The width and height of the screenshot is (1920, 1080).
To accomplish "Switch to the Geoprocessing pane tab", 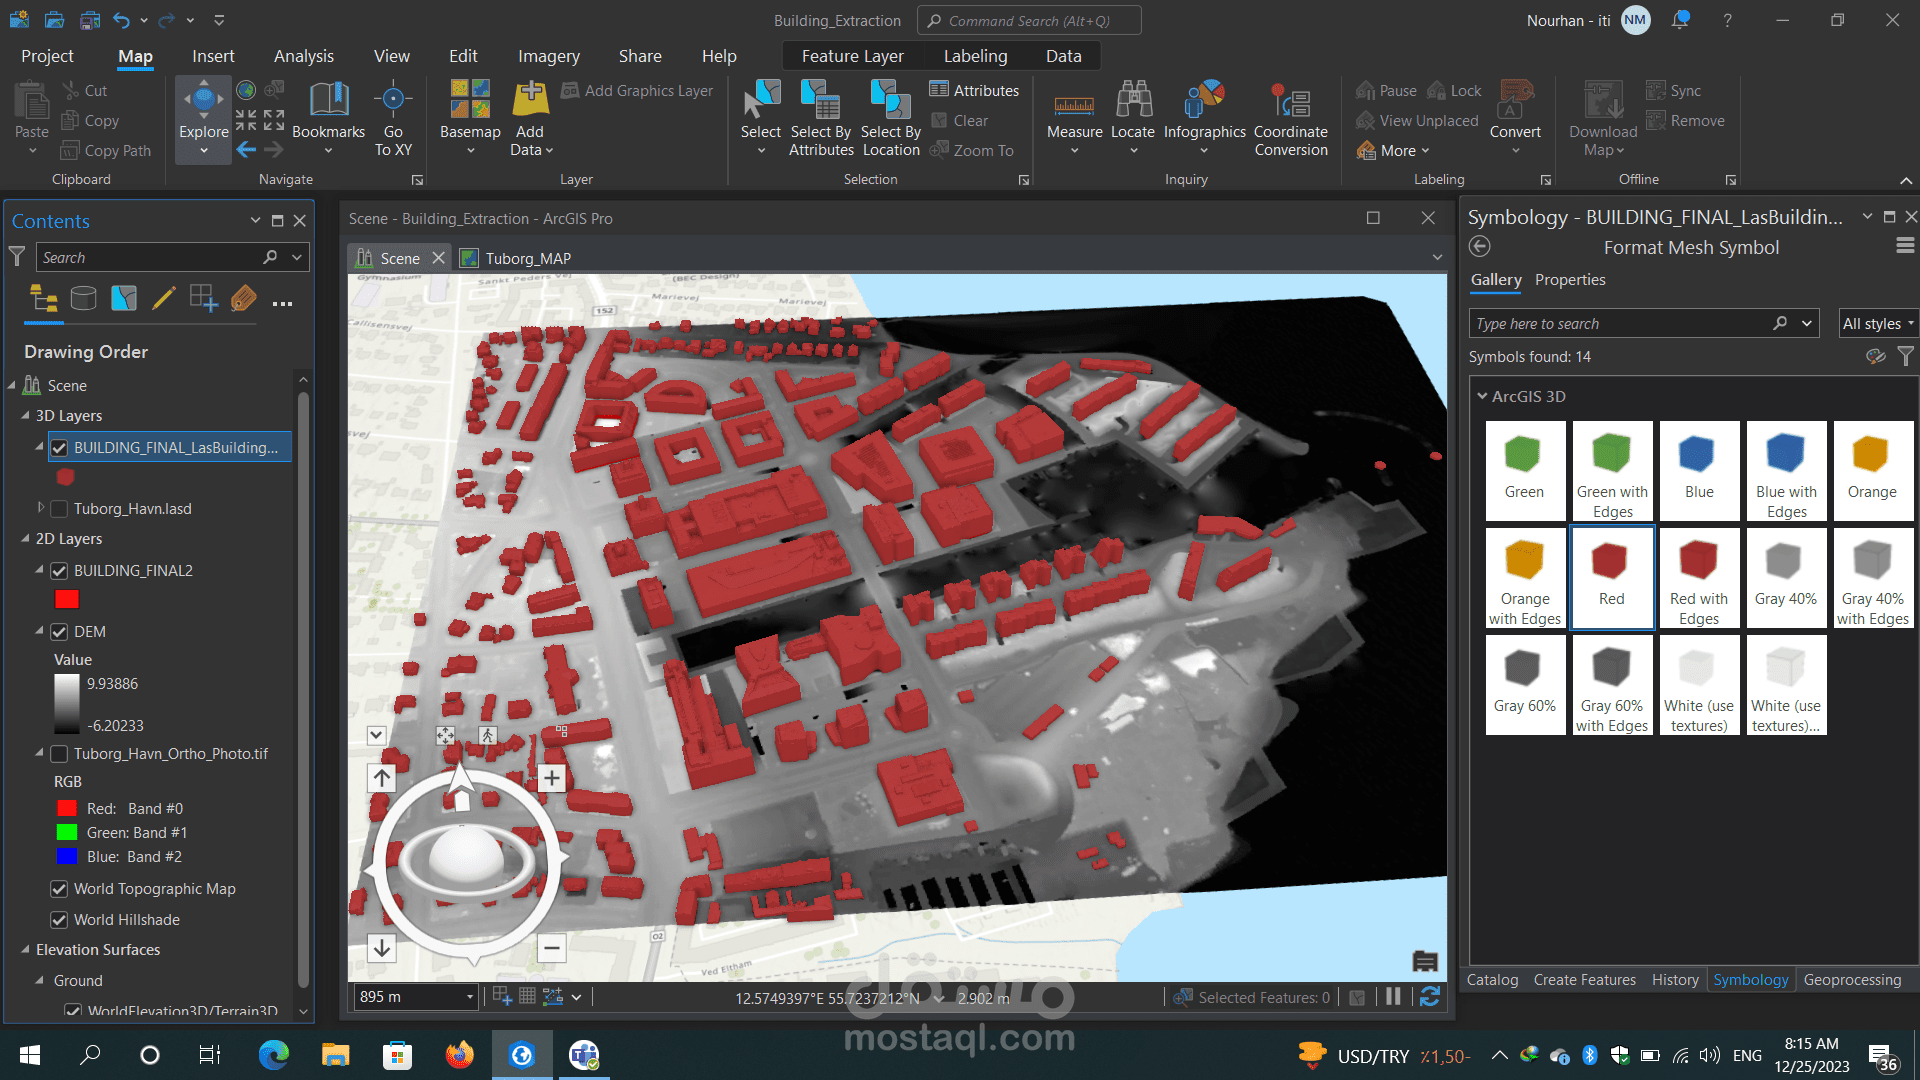I will (x=1852, y=980).
